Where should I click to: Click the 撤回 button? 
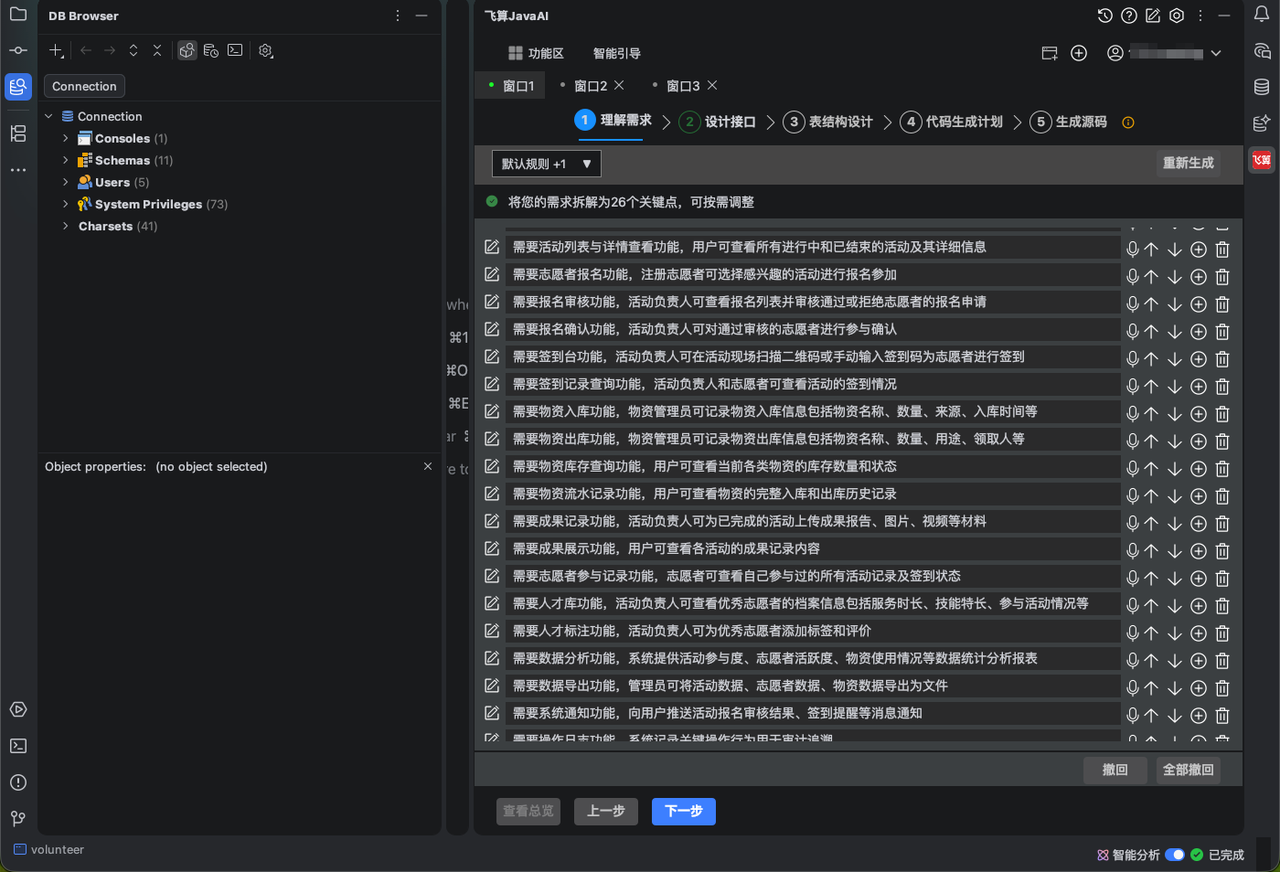coord(1115,770)
